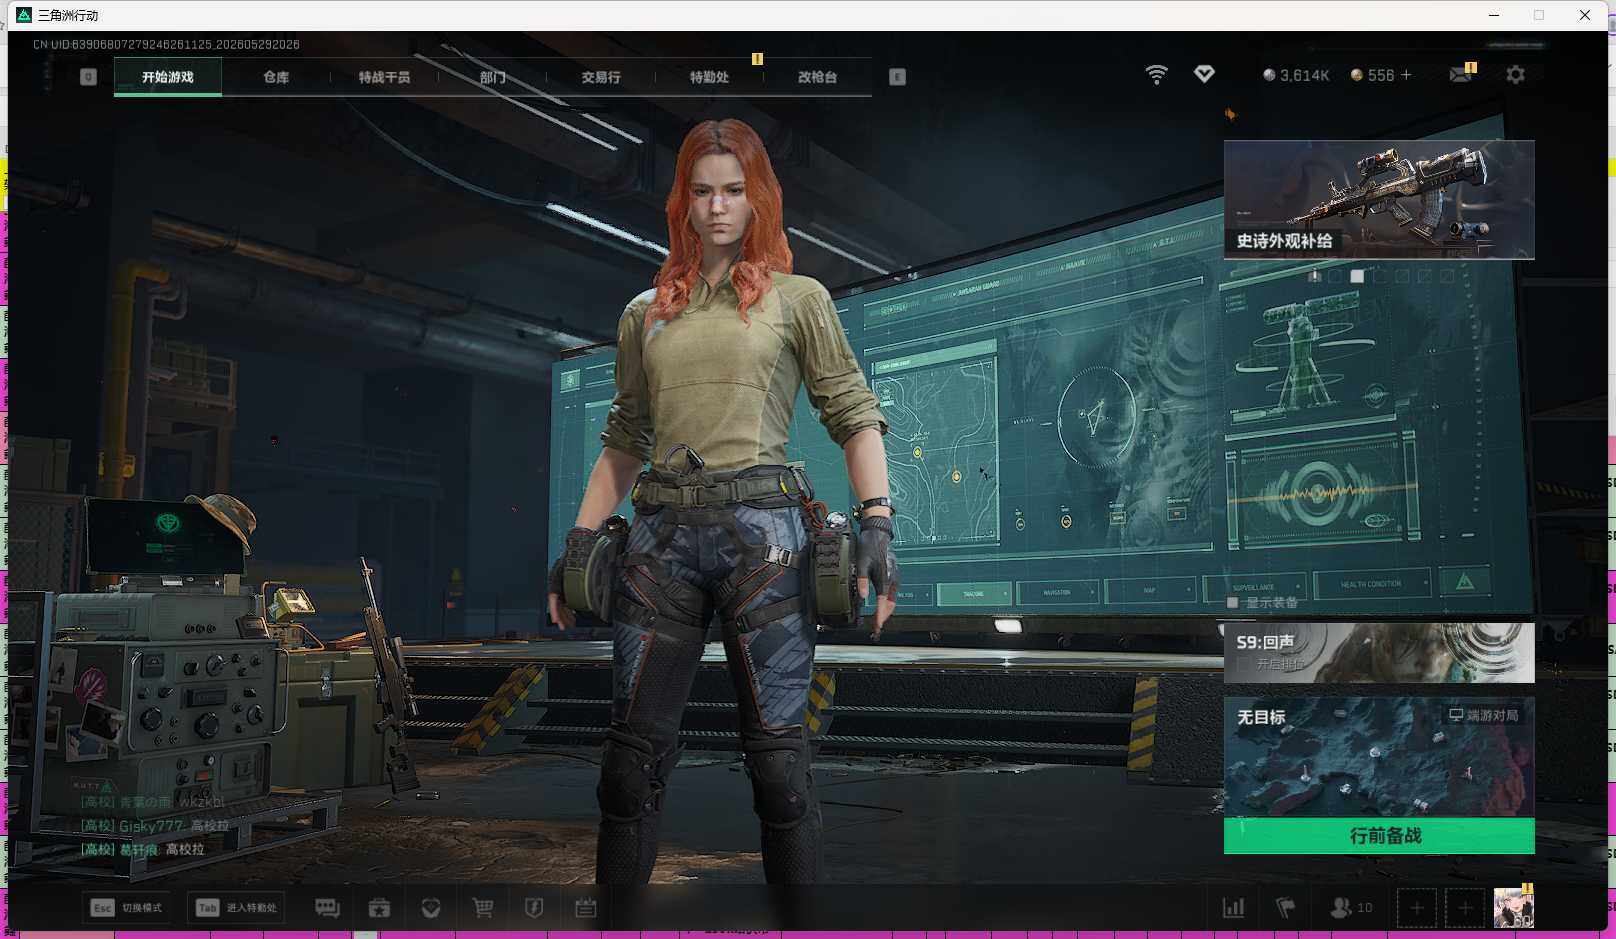The image size is (1616, 939).
Task: Click the 三角洲行动 window title
Action: (x=68, y=15)
